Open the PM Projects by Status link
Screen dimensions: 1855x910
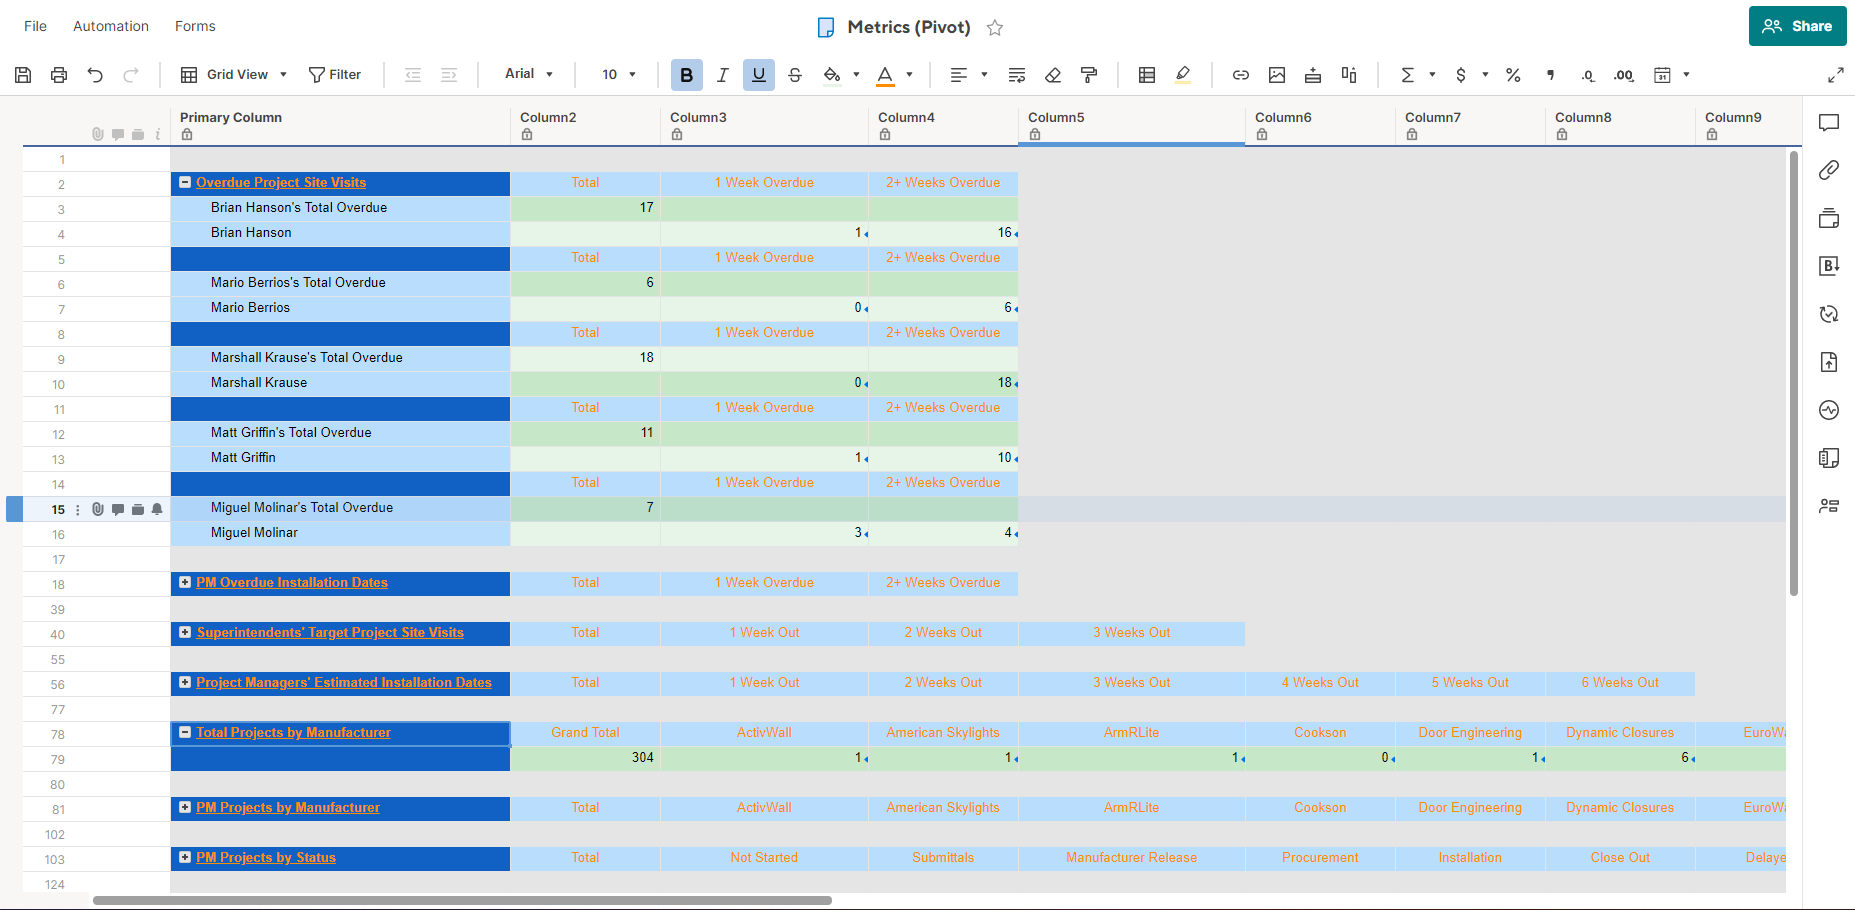click(266, 857)
